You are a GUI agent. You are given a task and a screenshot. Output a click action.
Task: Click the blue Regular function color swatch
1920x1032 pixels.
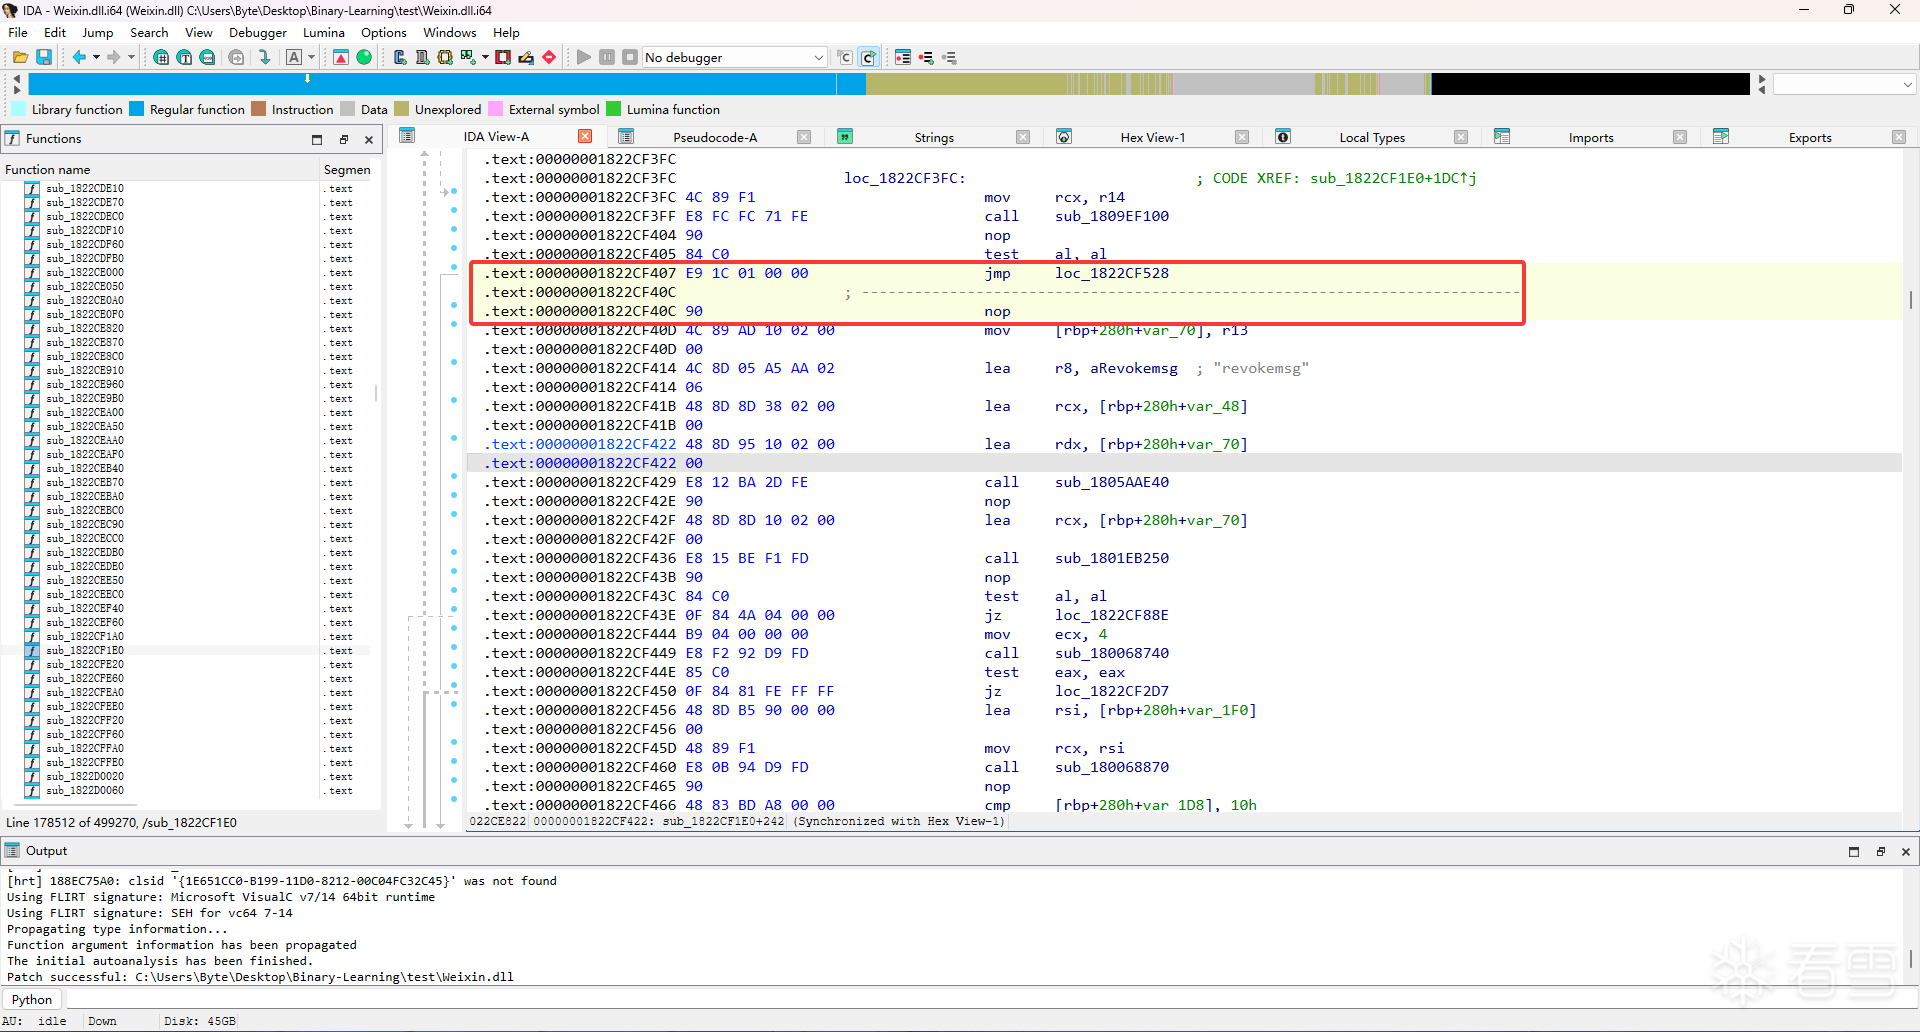(137, 109)
